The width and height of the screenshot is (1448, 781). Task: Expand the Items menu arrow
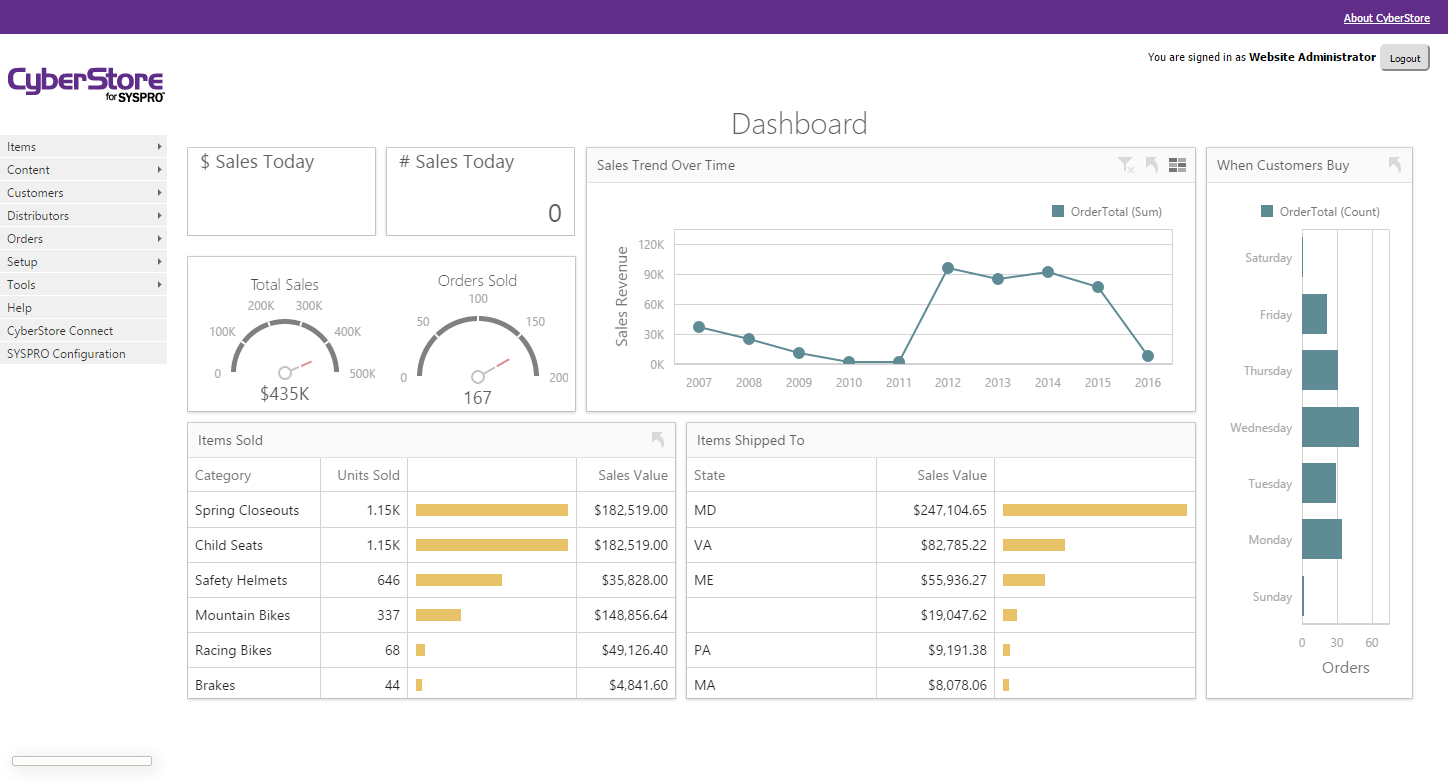pyautogui.click(x=159, y=147)
